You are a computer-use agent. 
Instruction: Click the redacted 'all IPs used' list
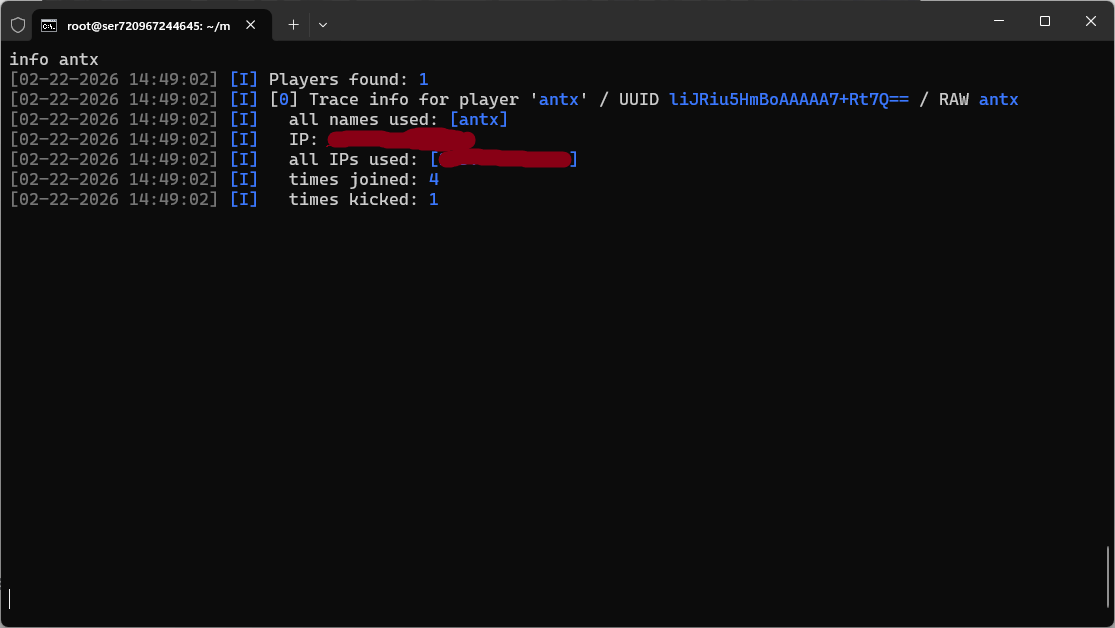[x=504, y=160]
